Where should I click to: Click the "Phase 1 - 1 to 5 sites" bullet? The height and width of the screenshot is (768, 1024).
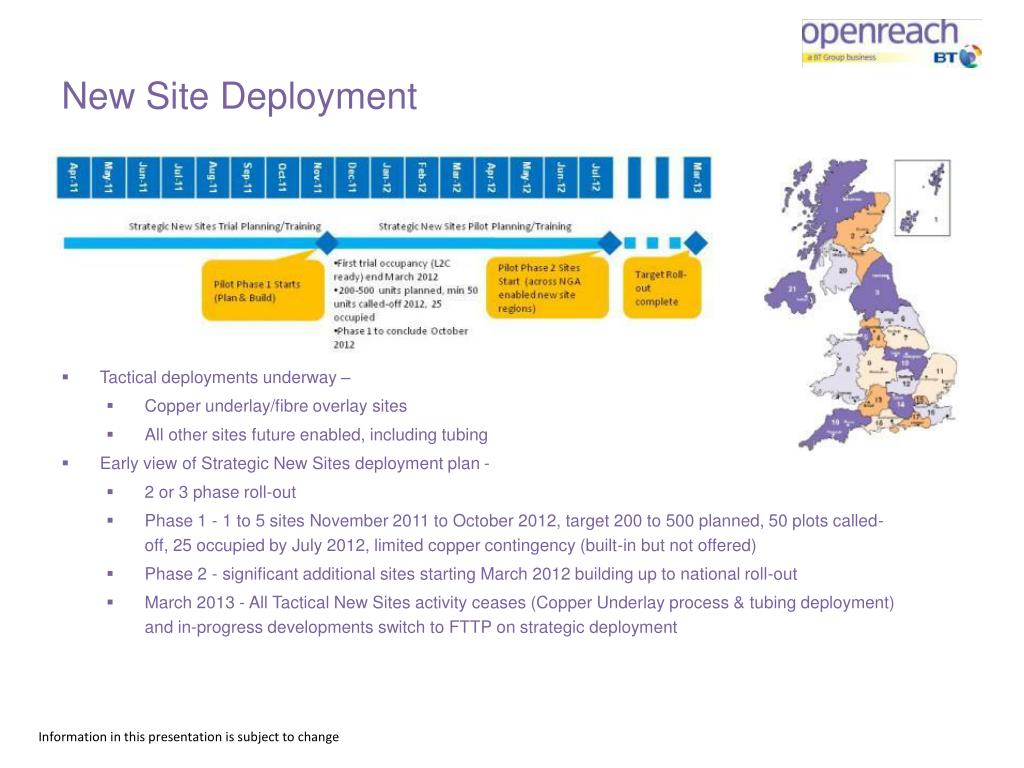click(514, 533)
